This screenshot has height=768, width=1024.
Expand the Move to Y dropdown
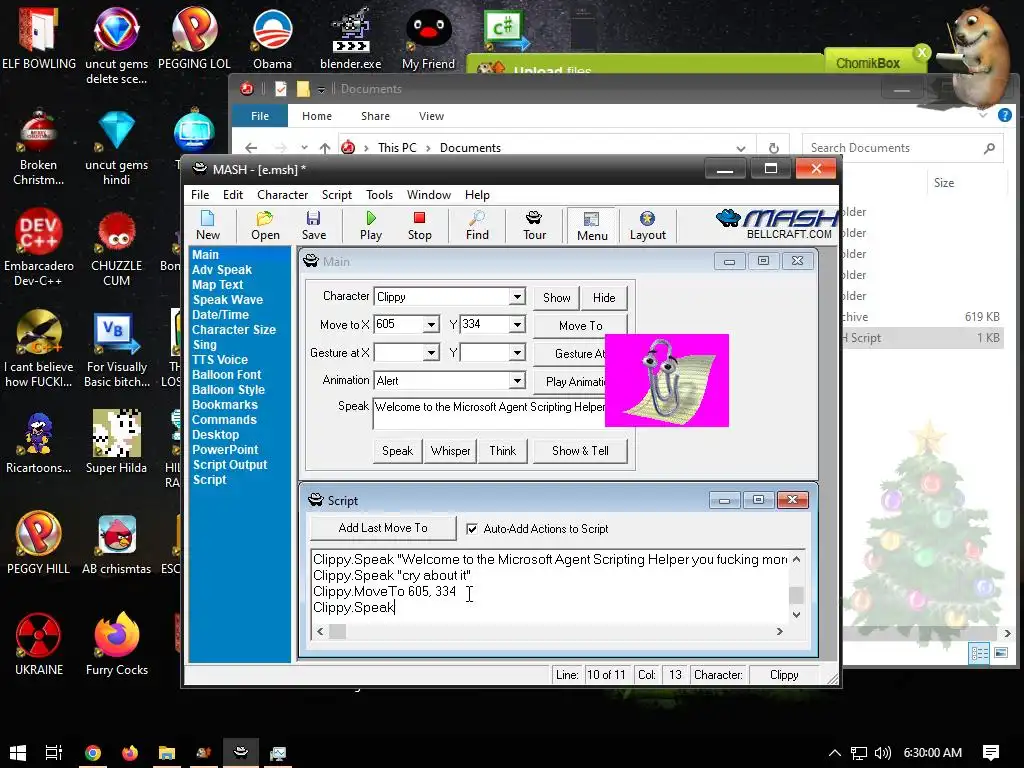point(517,325)
